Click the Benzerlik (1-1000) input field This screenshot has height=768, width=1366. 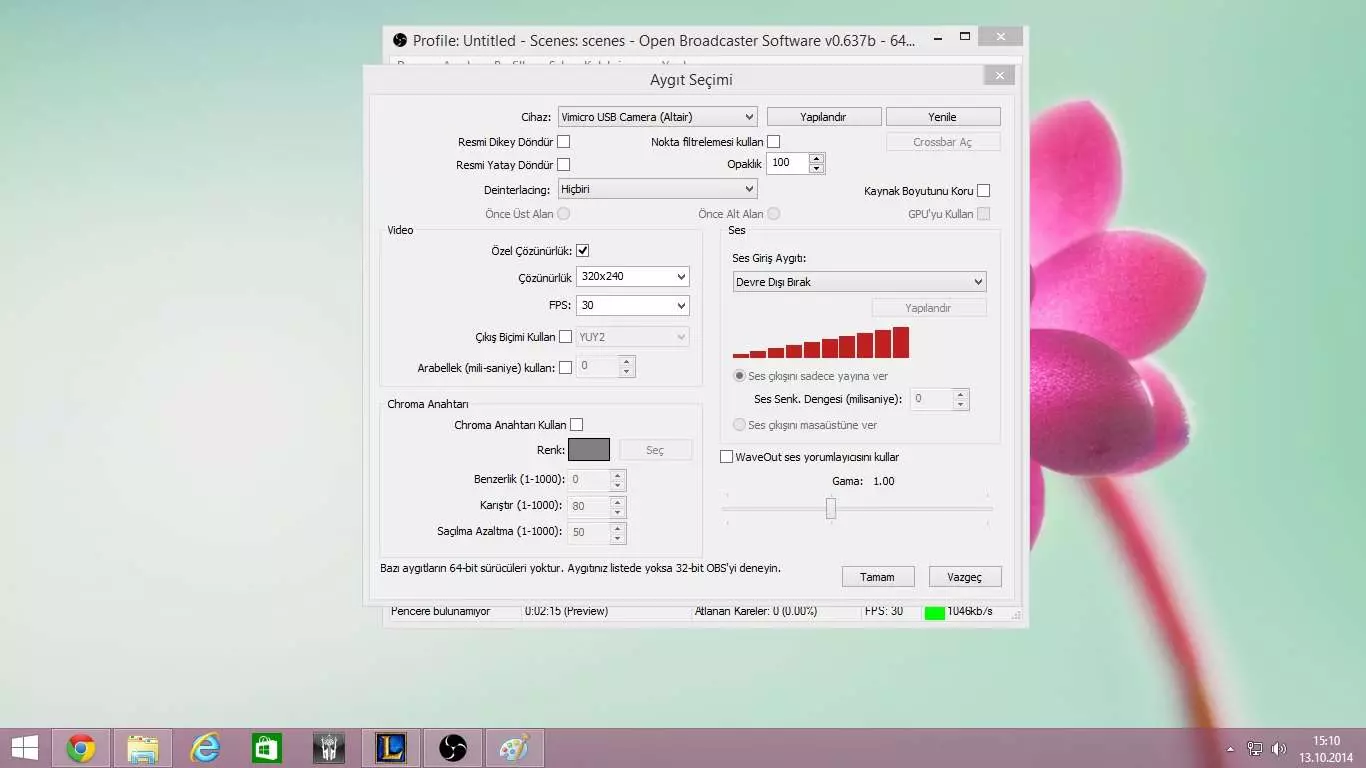point(589,479)
